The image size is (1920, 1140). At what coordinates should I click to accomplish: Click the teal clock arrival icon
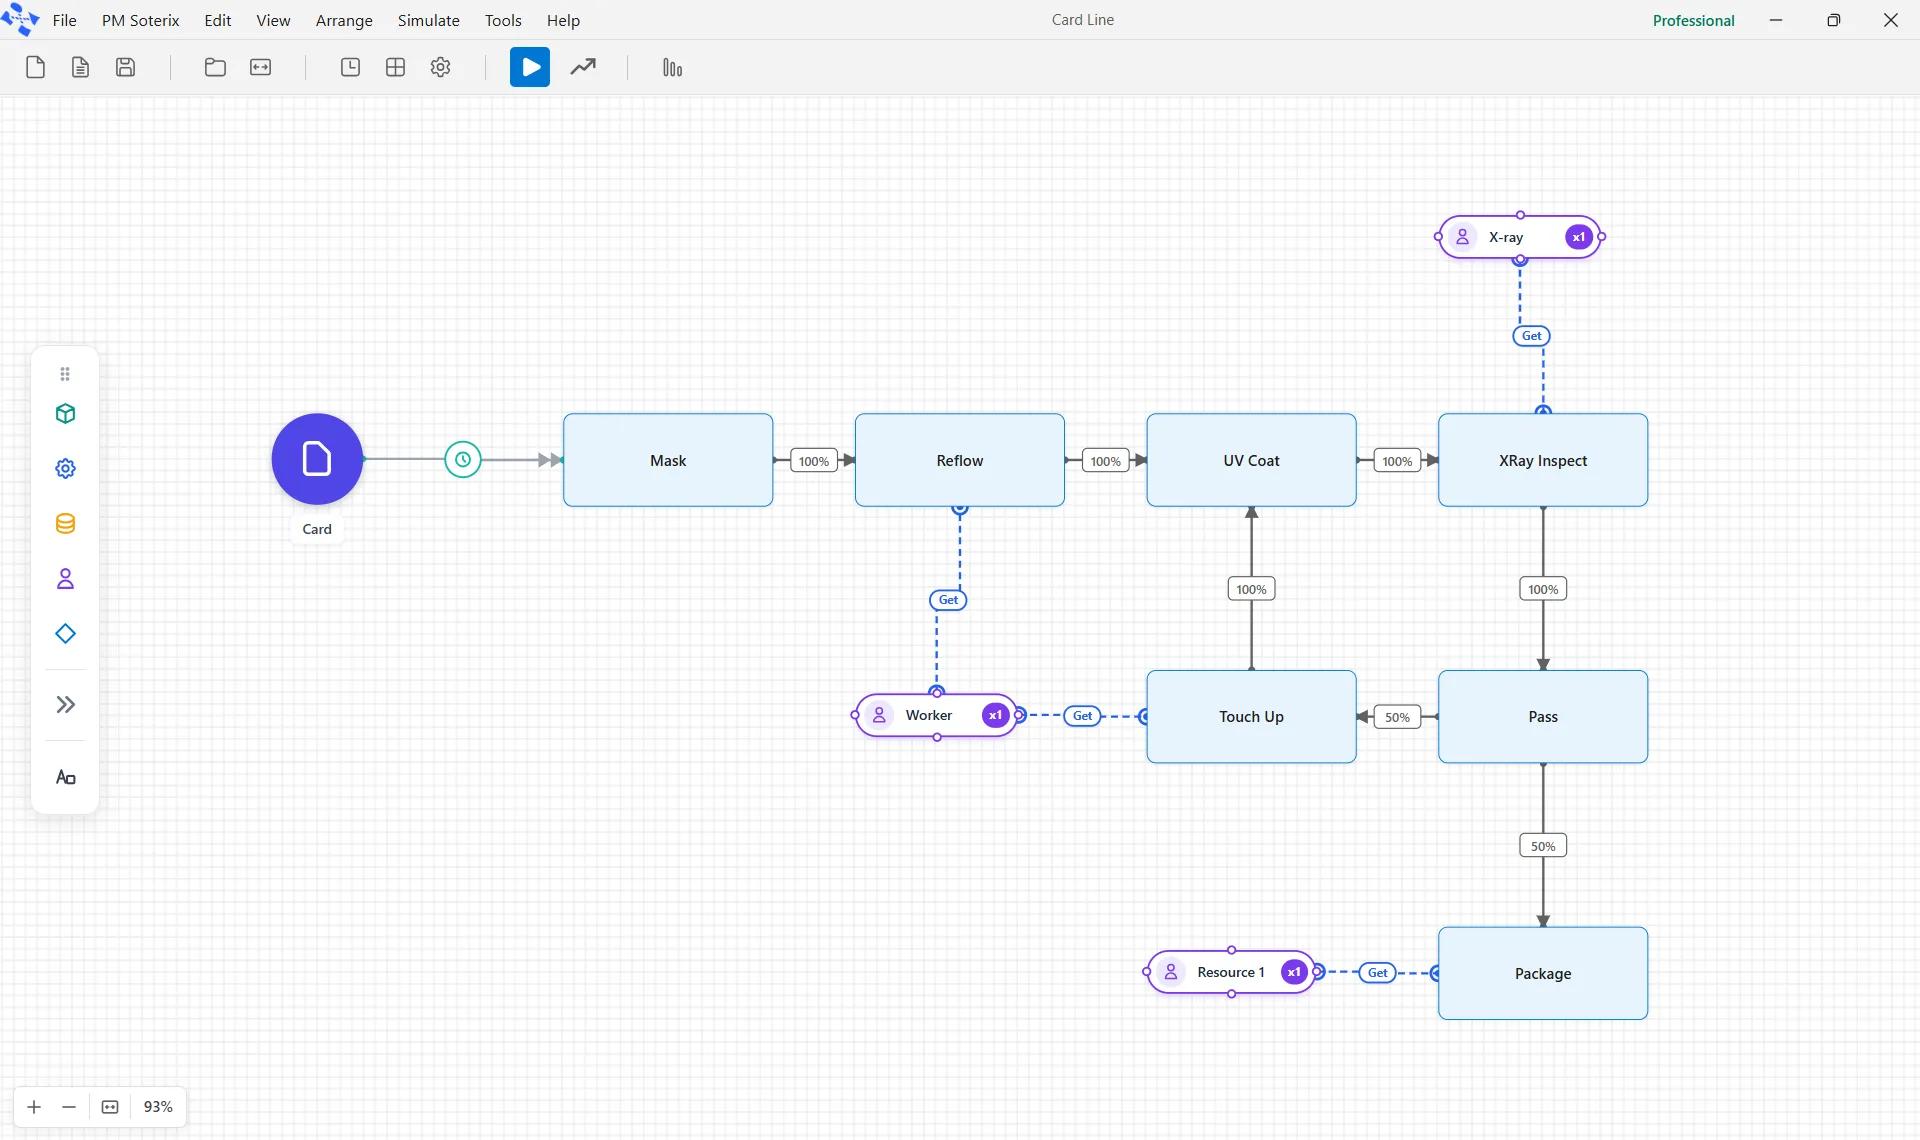coord(463,460)
